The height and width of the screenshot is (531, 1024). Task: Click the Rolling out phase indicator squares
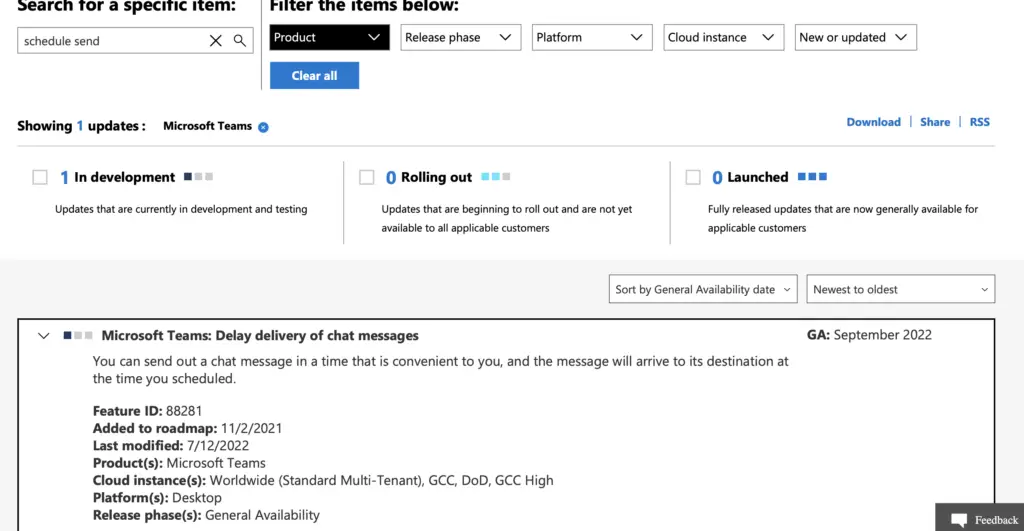pyautogui.click(x=496, y=176)
